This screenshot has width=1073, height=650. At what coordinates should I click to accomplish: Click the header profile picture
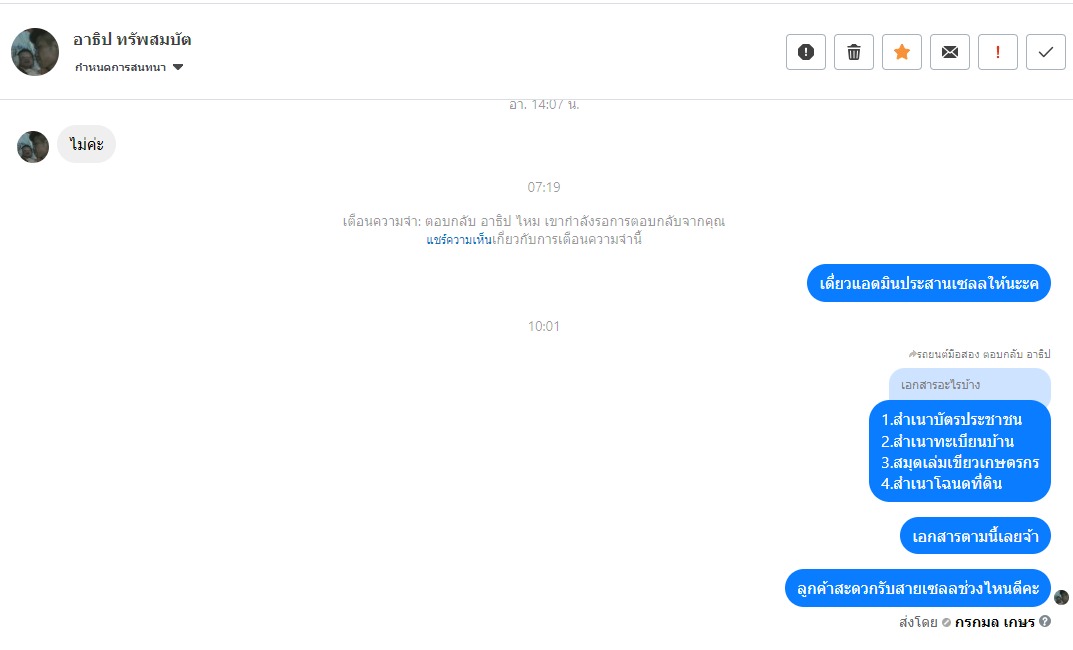(35, 52)
